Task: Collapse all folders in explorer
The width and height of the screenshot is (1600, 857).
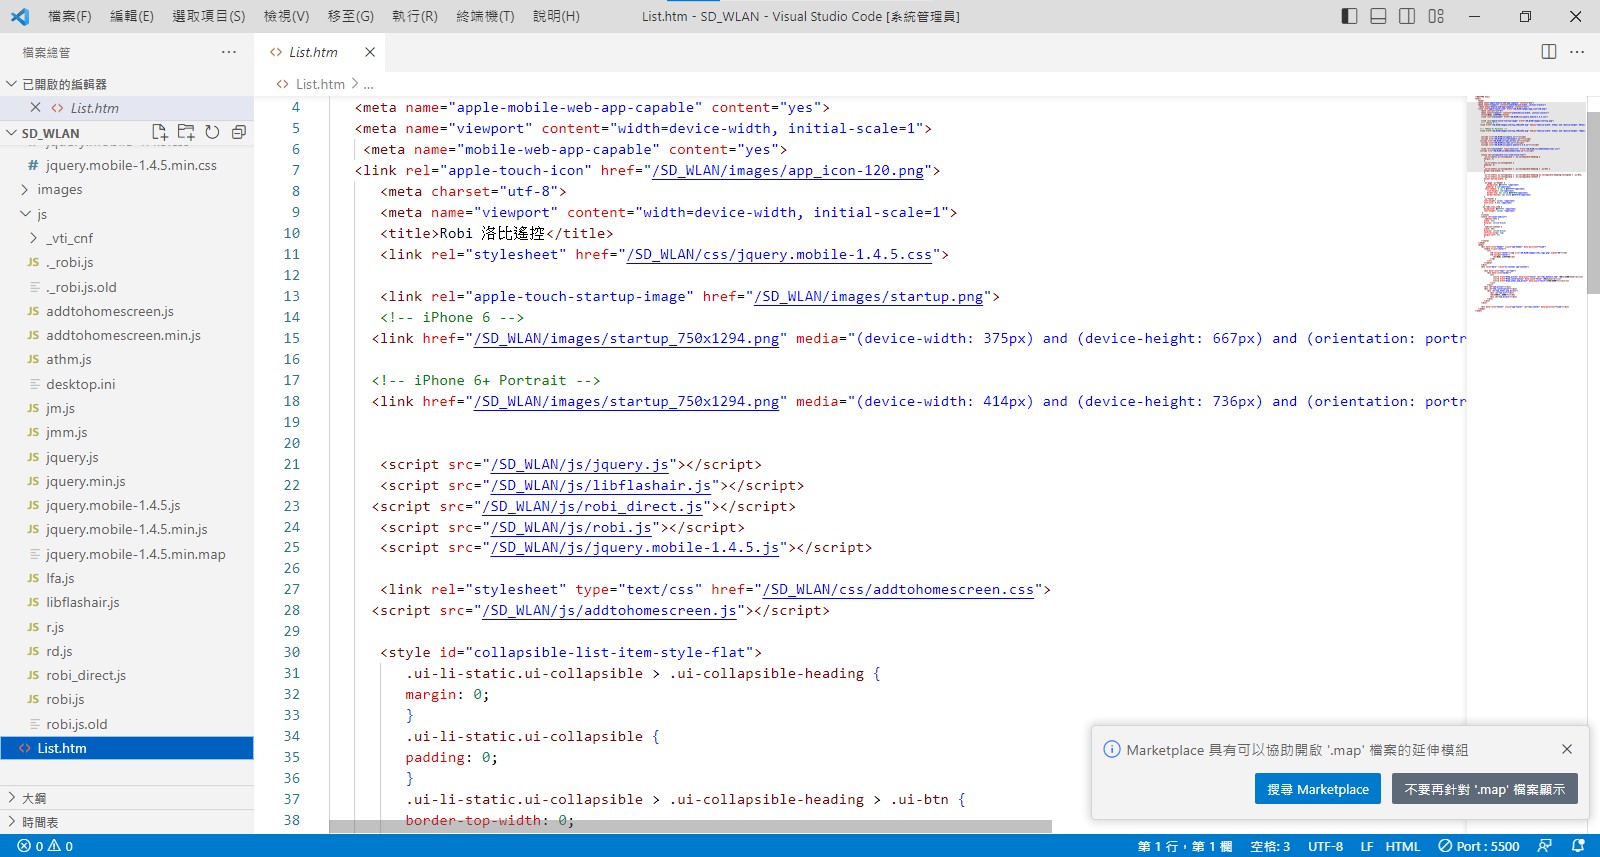Action: click(x=239, y=132)
